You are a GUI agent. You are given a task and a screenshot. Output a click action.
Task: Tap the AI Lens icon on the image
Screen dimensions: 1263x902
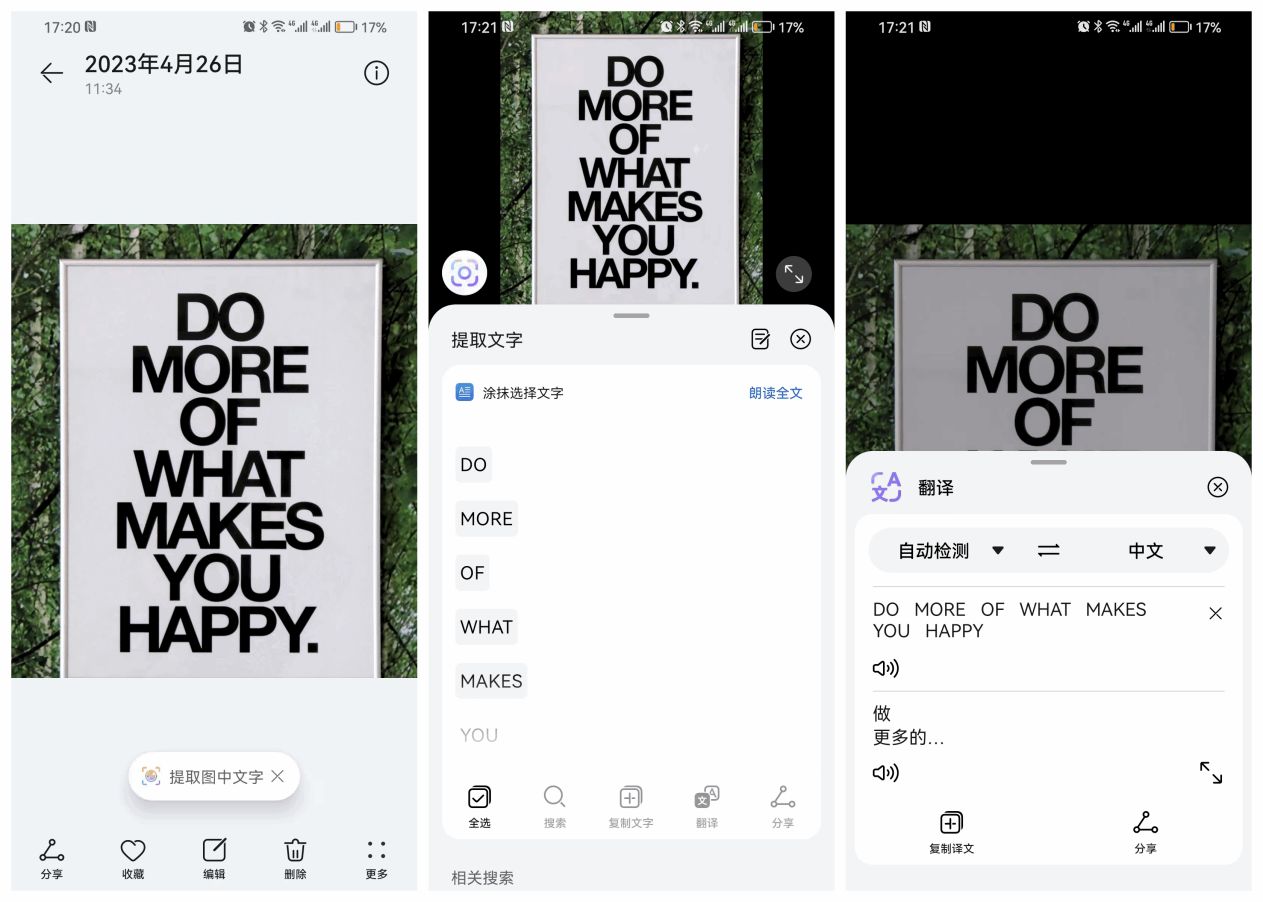(x=464, y=272)
